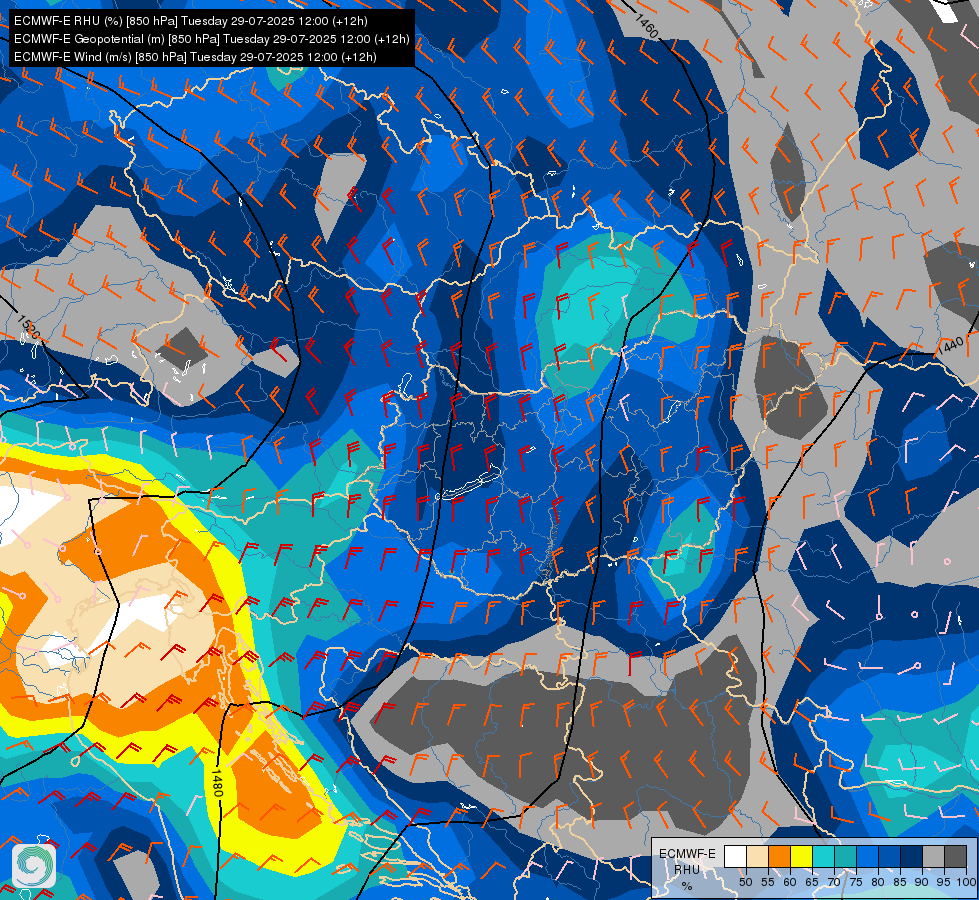Select the beige 50-55% legend swatch
This screenshot has width=979, height=900.
[x=757, y=856]
